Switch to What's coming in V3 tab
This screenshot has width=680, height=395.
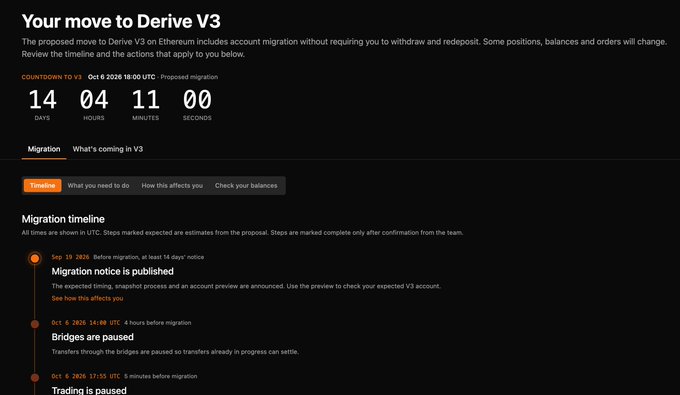tap(108, 149)
